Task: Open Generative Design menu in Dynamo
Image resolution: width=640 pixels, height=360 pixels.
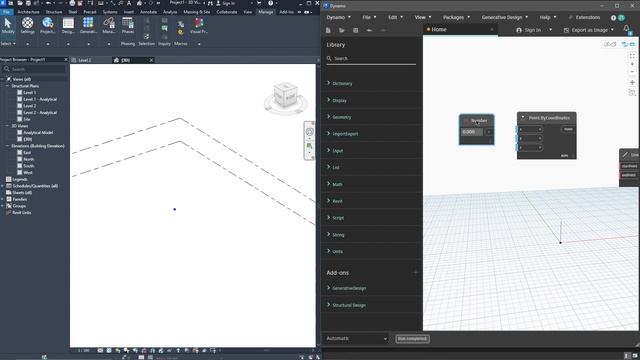Action: coord(504,18)
